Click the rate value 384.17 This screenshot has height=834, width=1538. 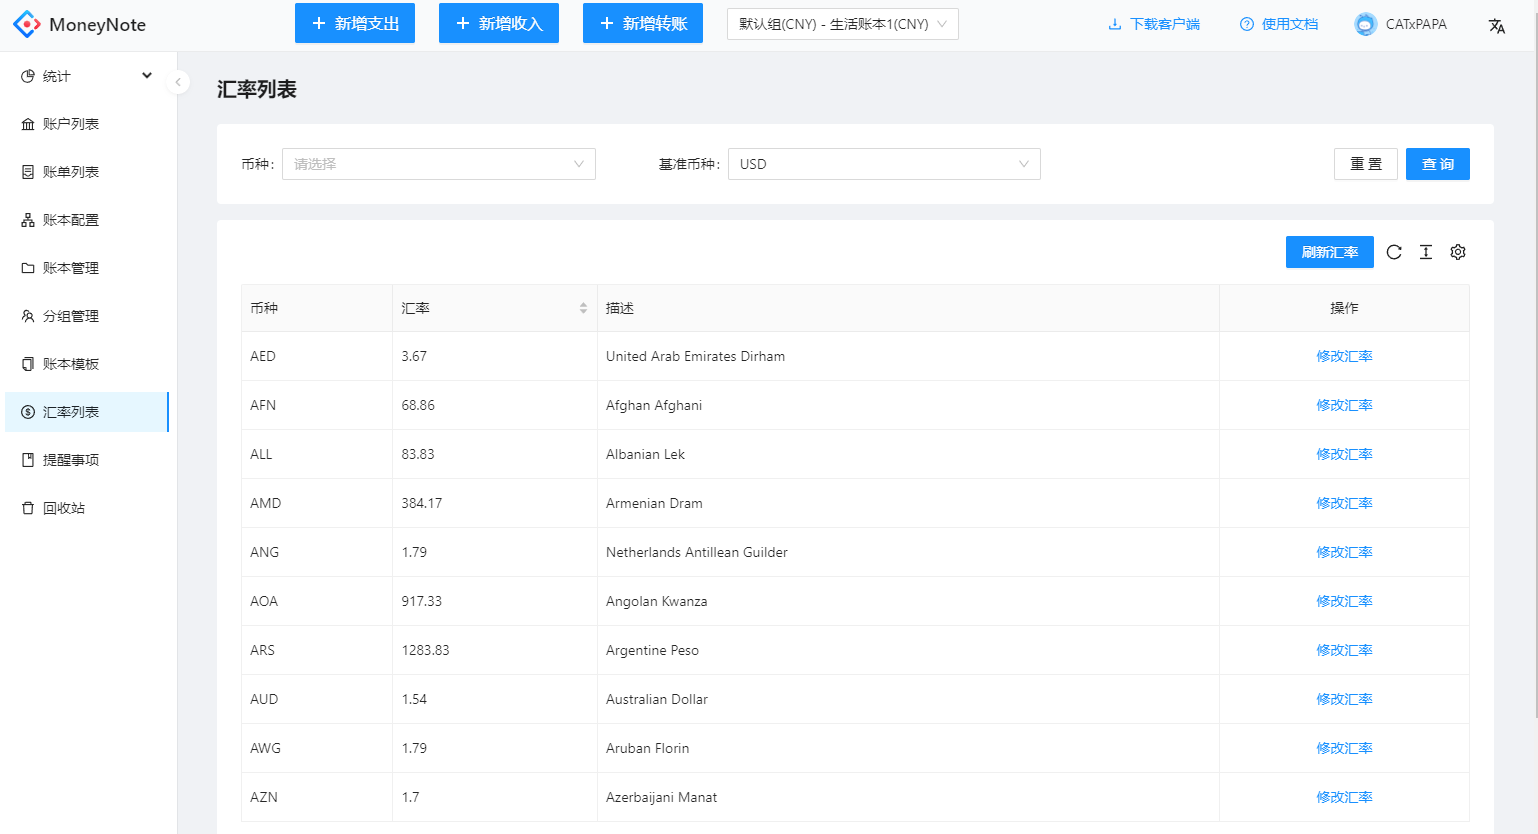click(421, 503)
